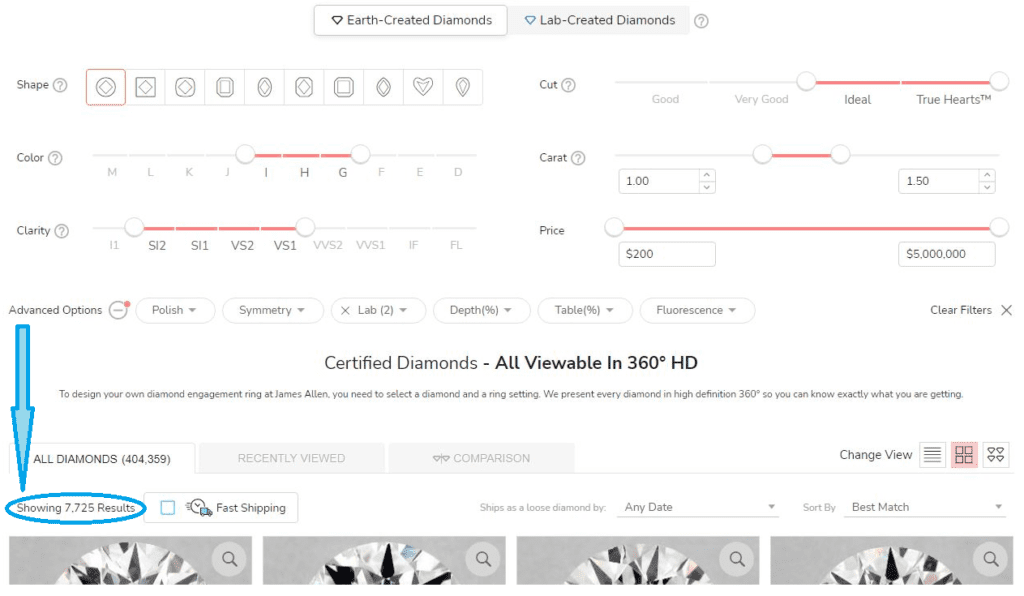
Task: Click the maximum price slider handle
Action: coord(998,227)
